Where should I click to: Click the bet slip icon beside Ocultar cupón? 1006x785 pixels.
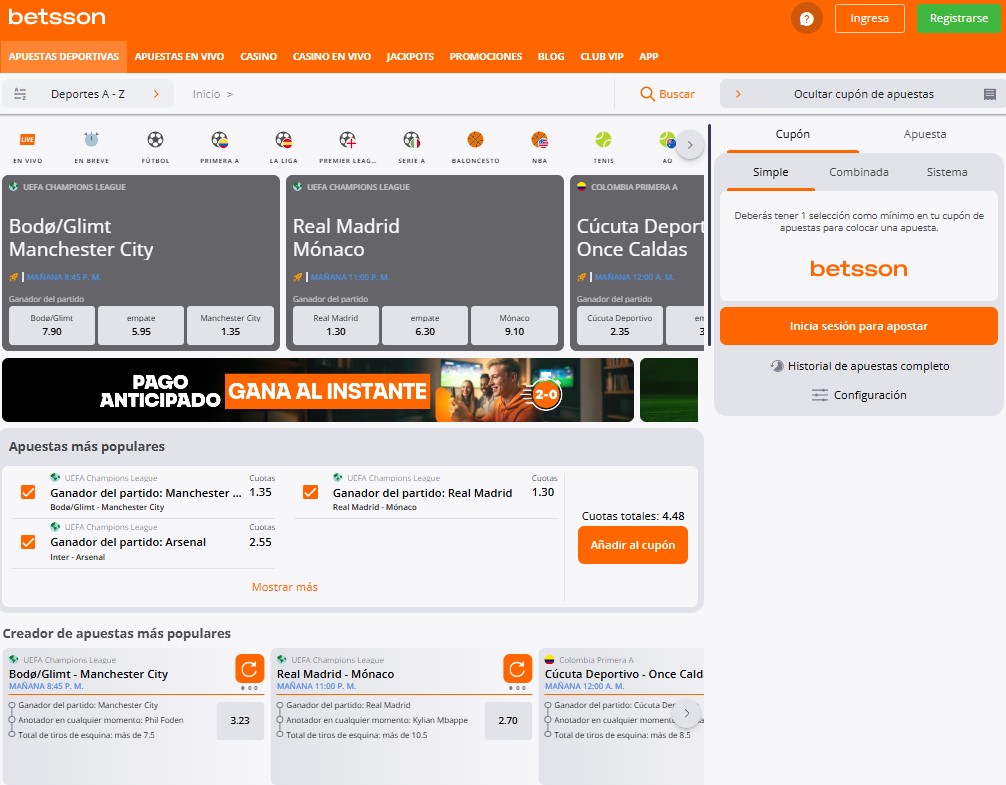(989, 94)
